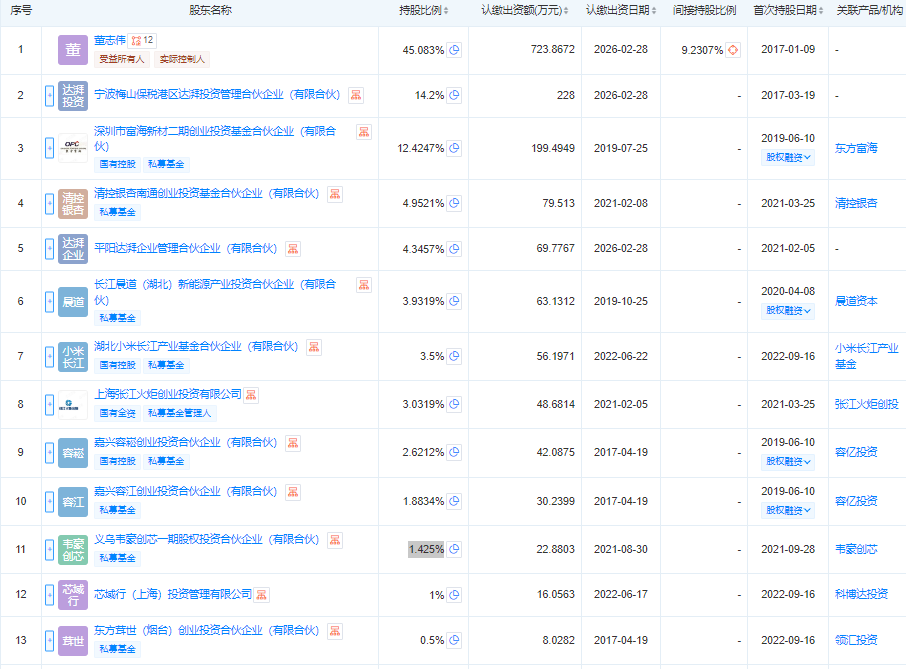906x669 pixels.
Task: Open related institution link 东方富海
Action: 855,148
